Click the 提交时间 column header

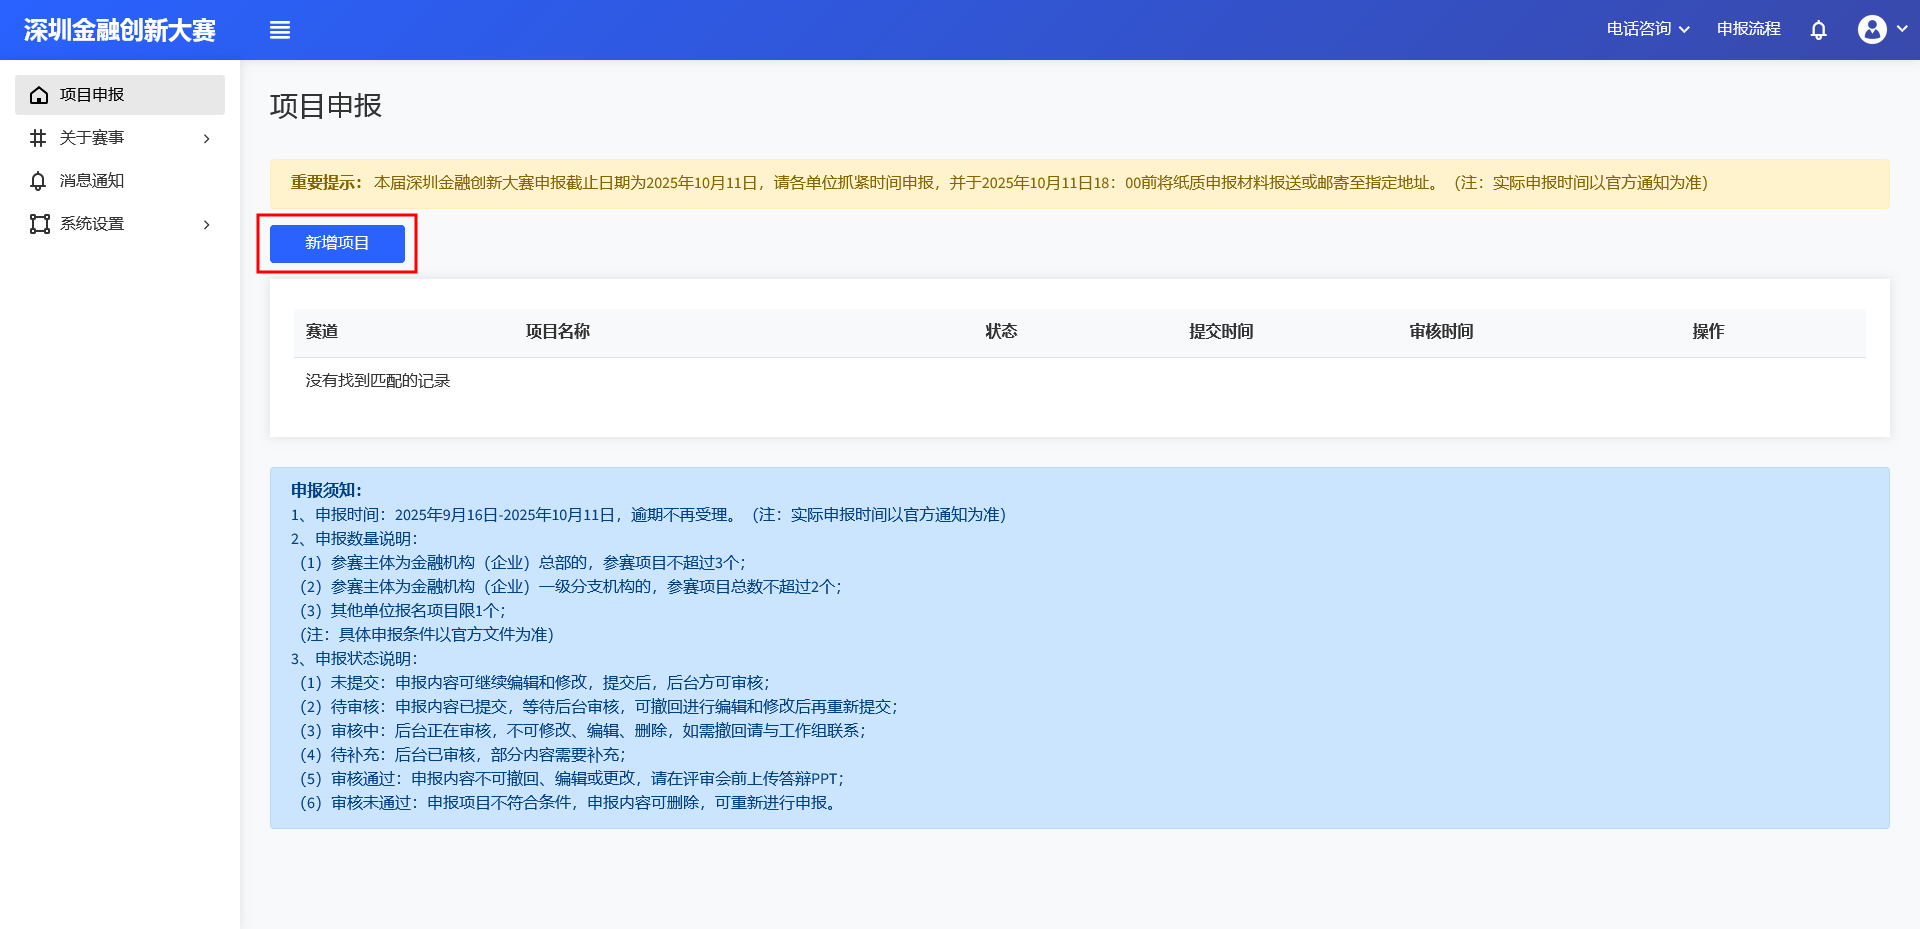pos(1221,332)
